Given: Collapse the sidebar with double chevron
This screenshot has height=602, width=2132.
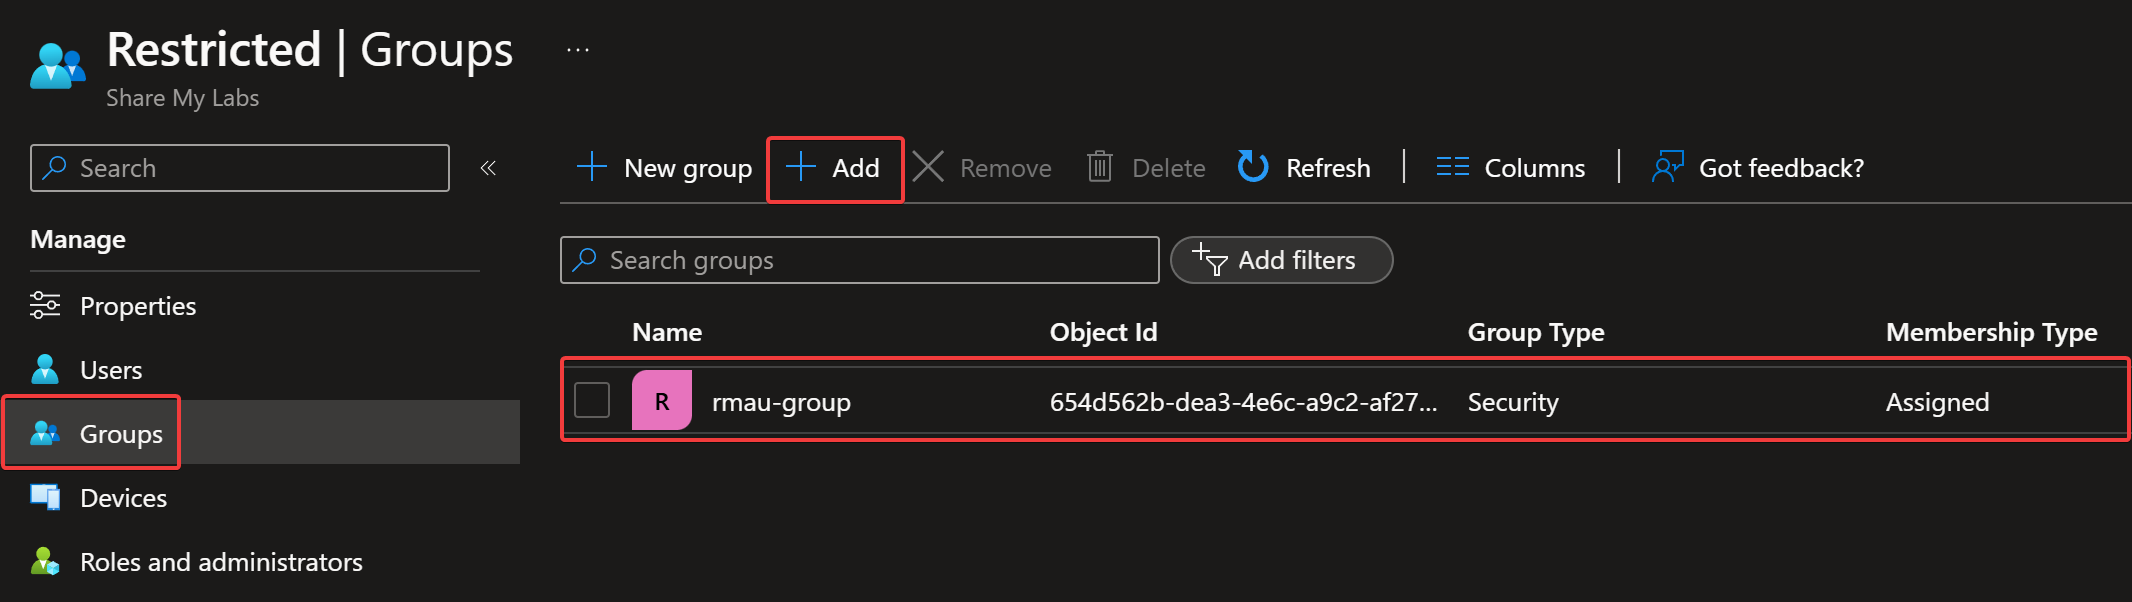Looking at the screenshot, I should [488, 168].
